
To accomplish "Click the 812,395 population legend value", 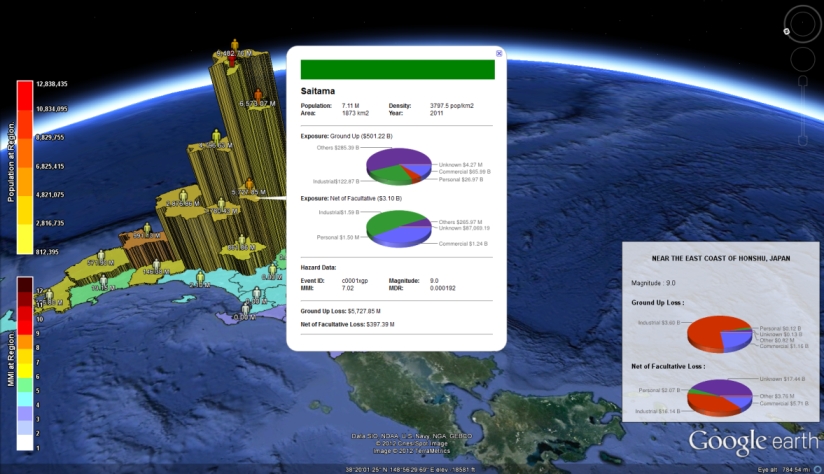I will point(47,252).
